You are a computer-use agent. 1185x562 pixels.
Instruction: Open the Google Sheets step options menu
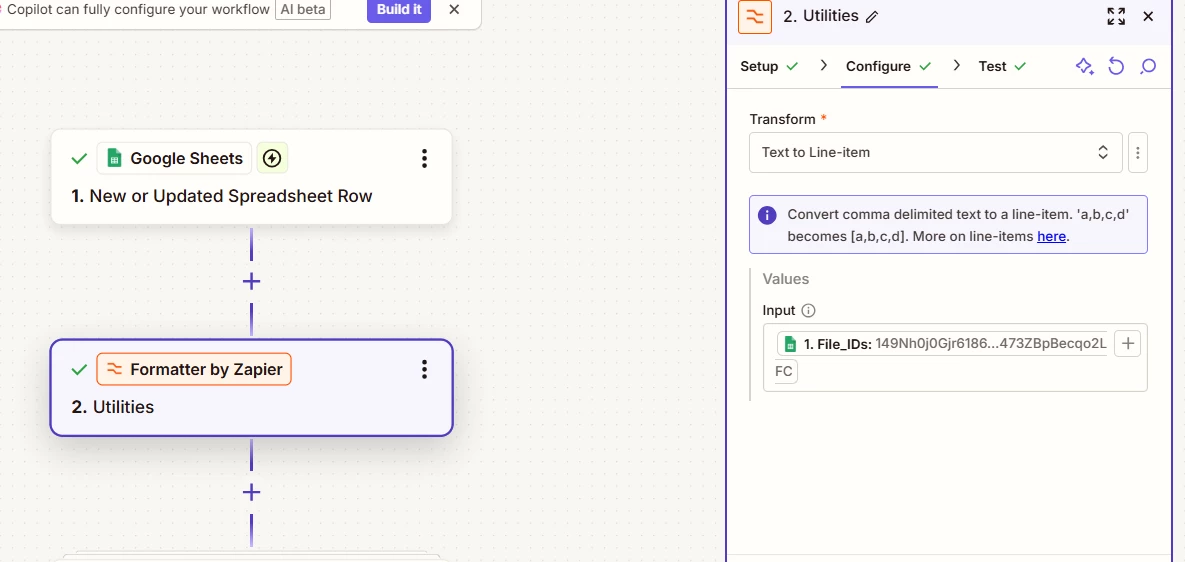coord(424,159)
